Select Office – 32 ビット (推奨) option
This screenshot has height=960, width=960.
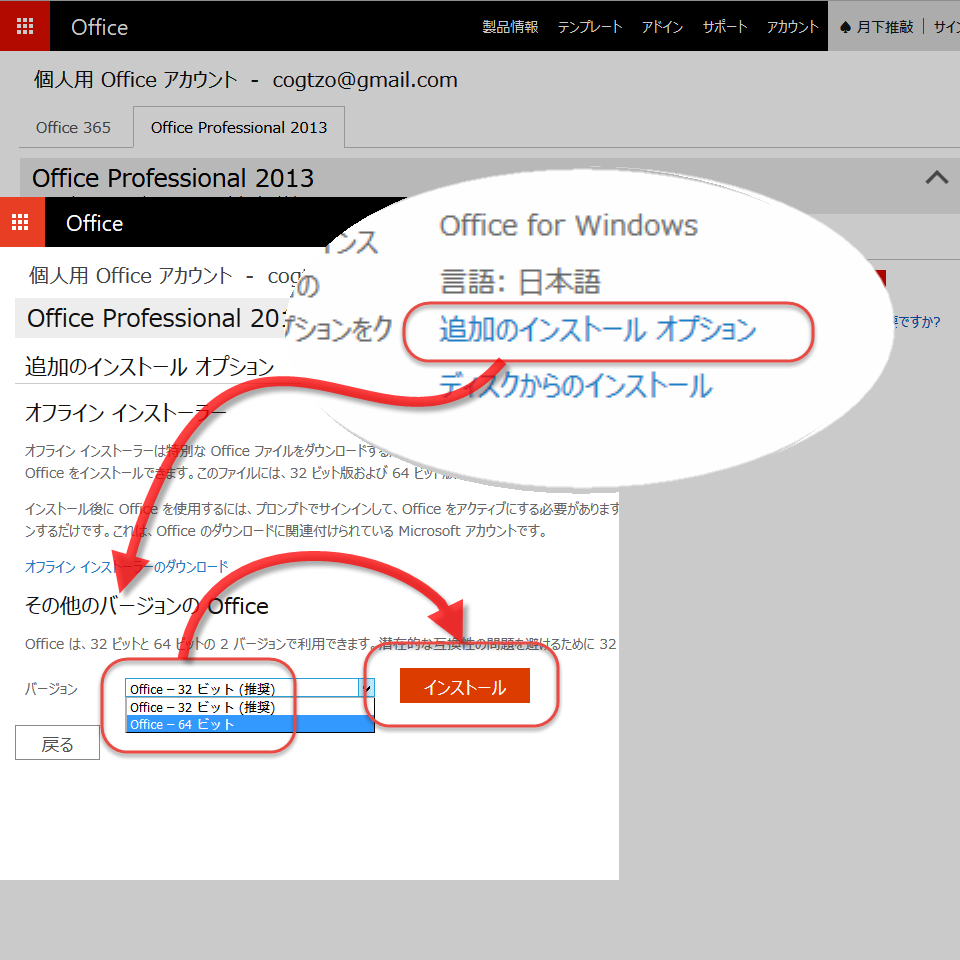pos(200,706)
